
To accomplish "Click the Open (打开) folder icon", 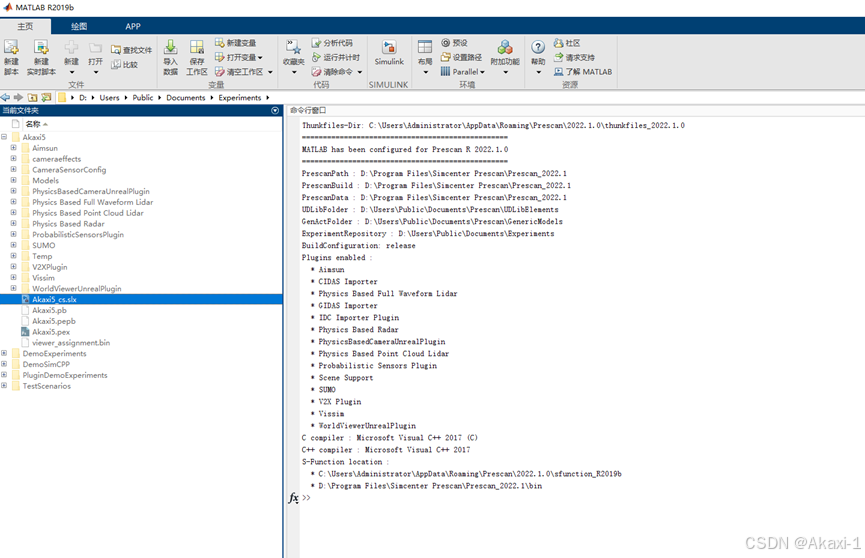I will click(95, 49).
